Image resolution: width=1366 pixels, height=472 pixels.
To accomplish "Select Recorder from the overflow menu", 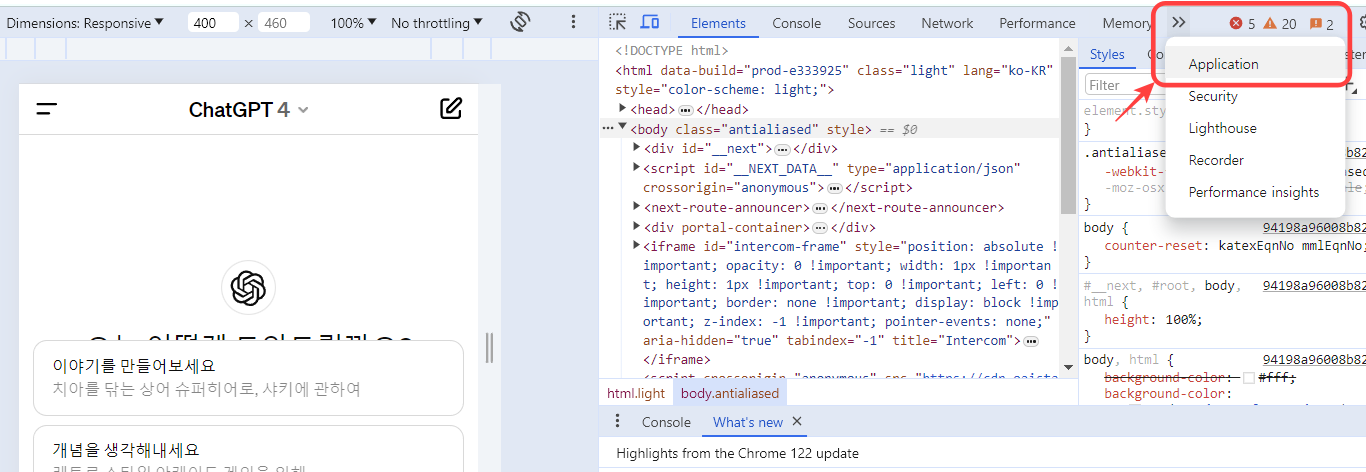I will tap(1257, 160).
